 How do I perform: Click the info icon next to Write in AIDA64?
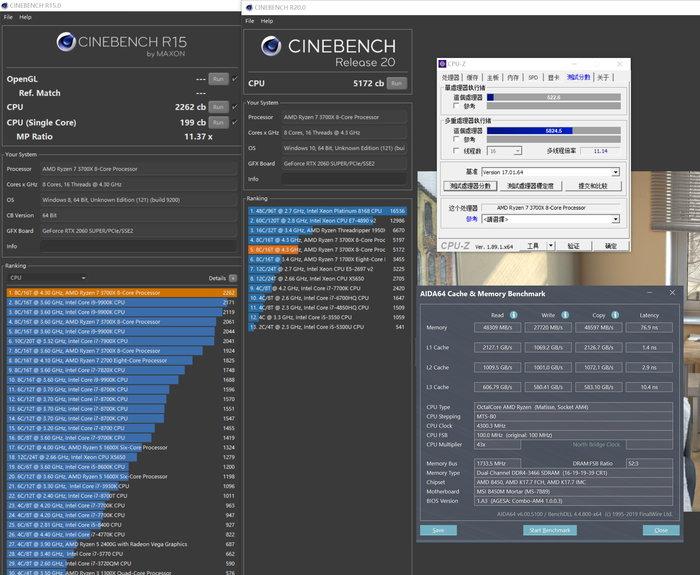point(565,315)
